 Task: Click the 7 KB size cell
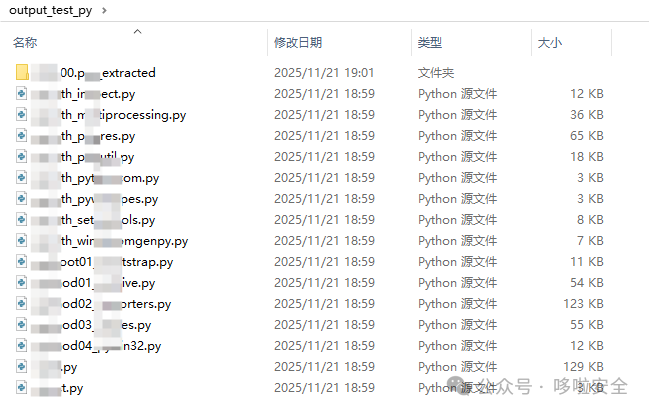point(590,241)
